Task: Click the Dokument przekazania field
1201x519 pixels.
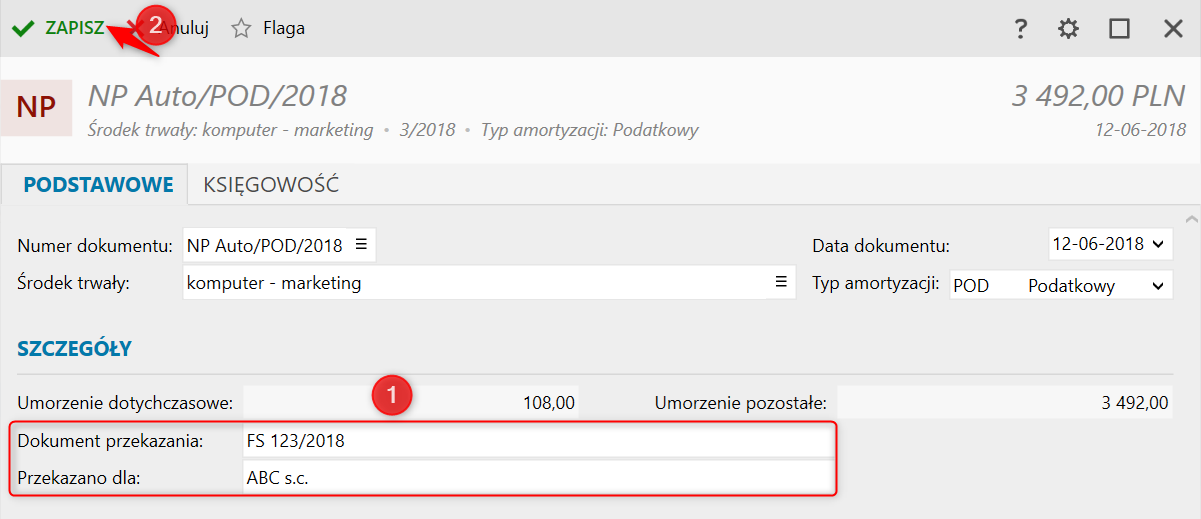Action: pyautogui.click(x=536, y=440)
